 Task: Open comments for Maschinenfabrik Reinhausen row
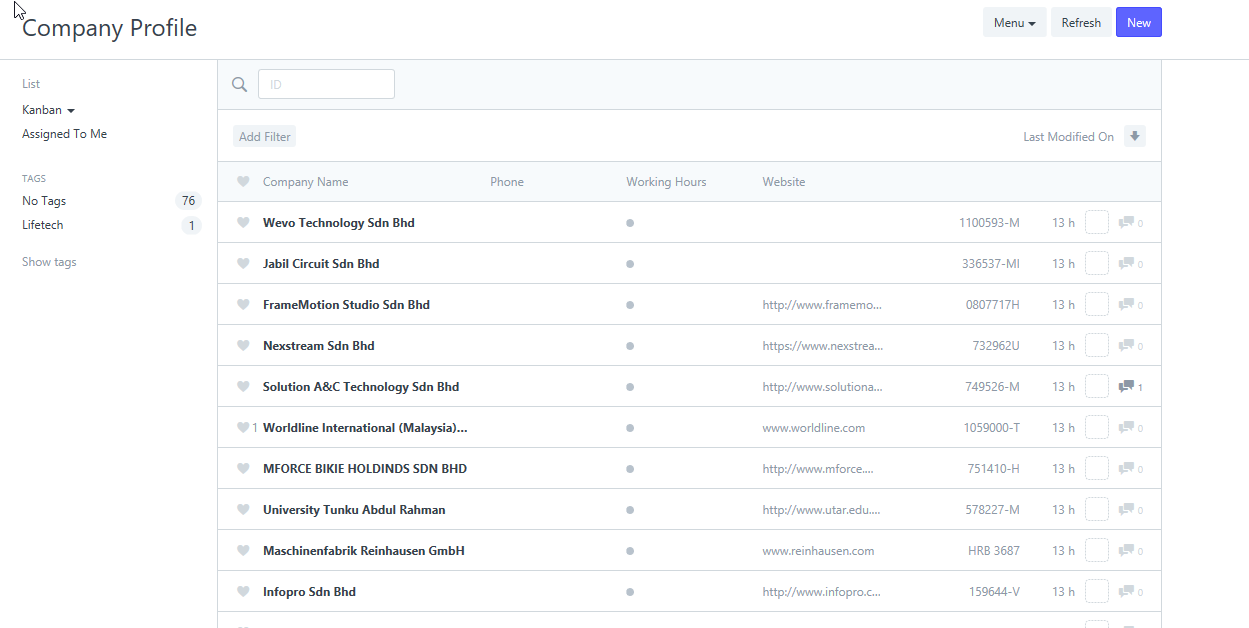1130,551
